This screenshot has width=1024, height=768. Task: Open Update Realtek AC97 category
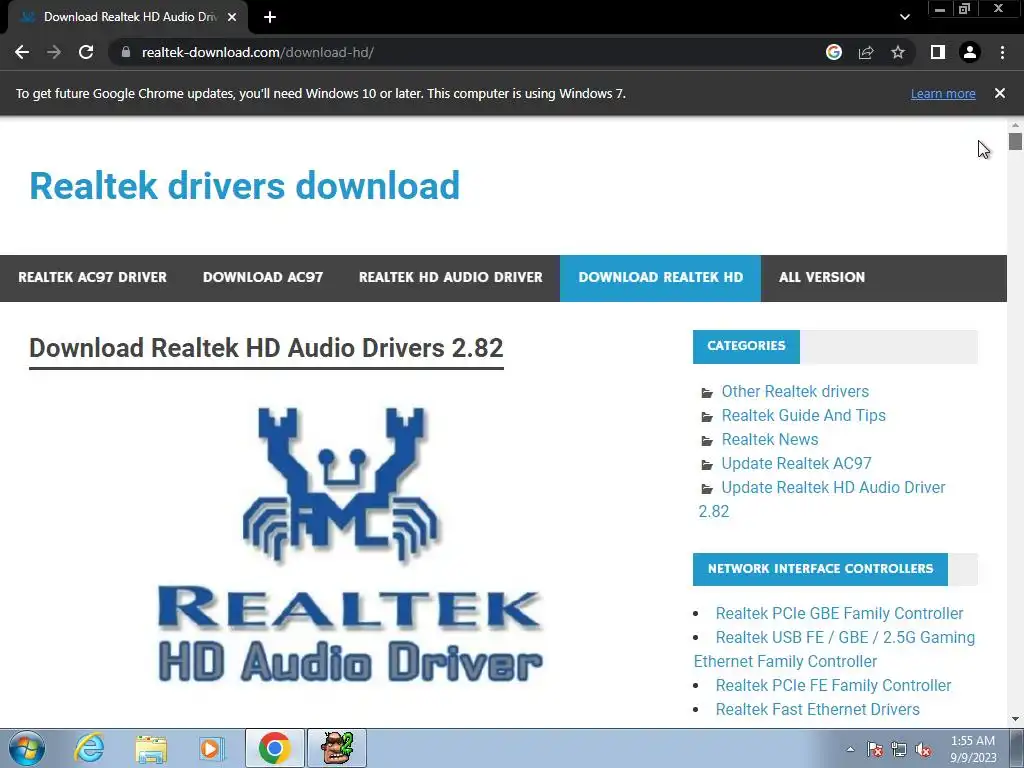pos(796,464)
